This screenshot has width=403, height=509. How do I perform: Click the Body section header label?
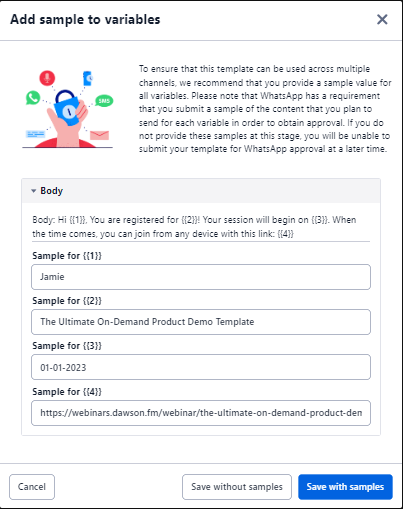click(51, 191)
